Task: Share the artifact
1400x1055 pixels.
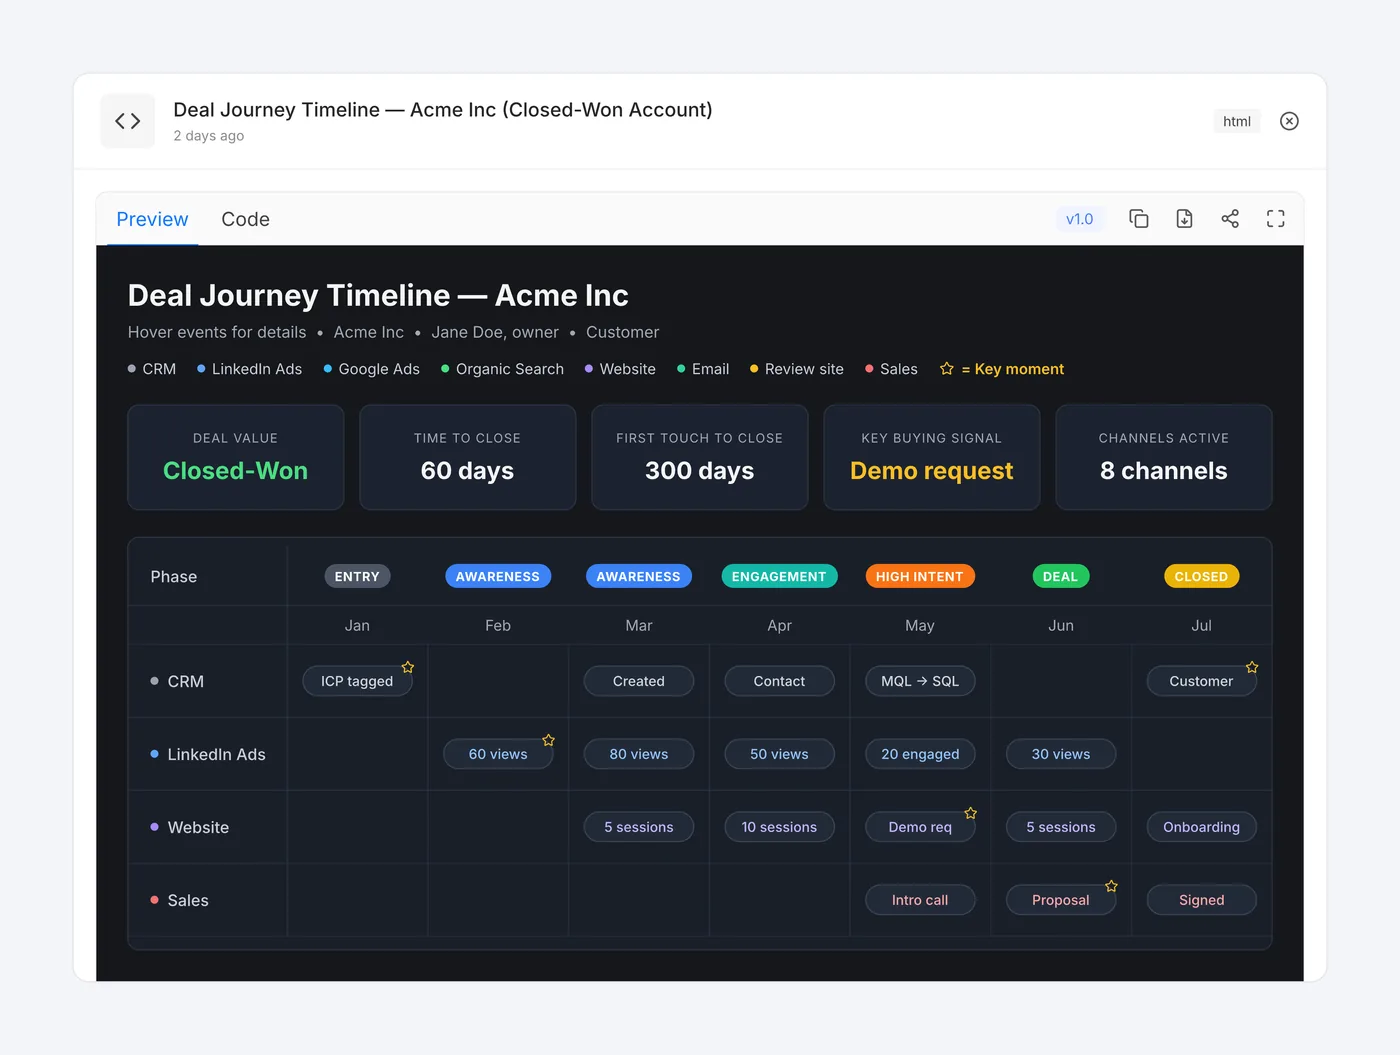Action: 1230,219
